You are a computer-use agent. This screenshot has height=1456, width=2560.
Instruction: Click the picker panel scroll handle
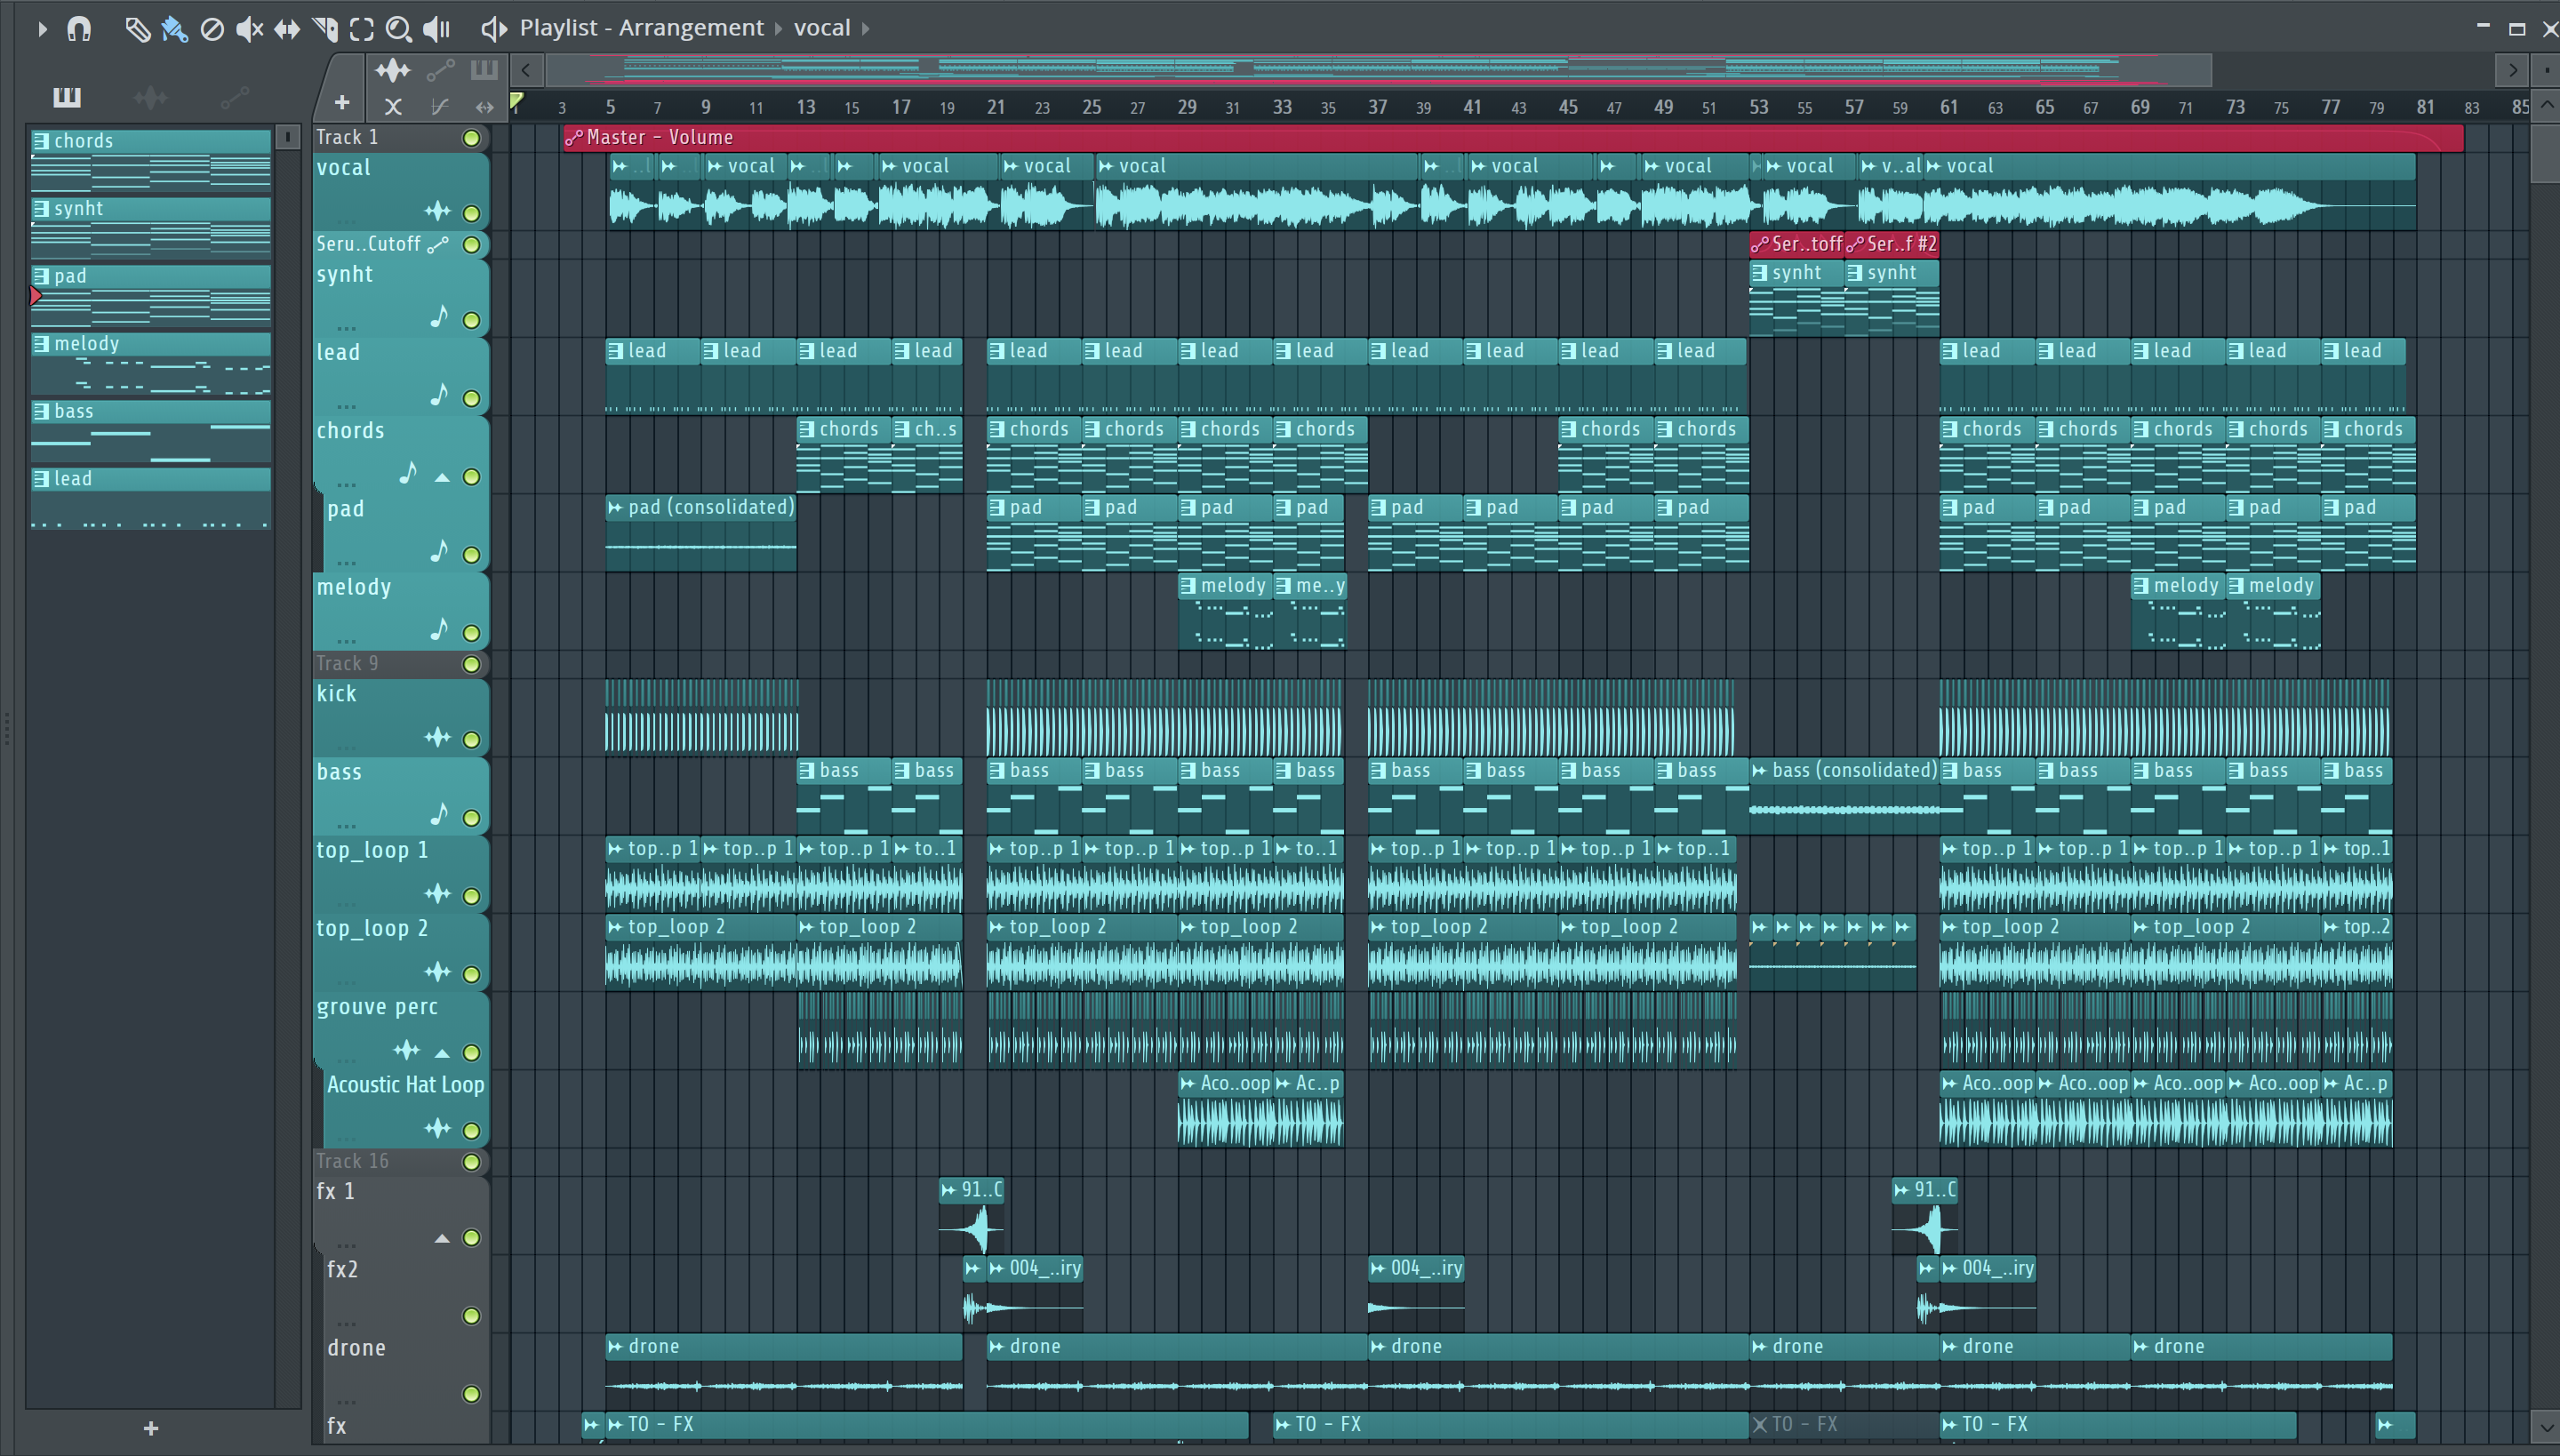(288, 137)
